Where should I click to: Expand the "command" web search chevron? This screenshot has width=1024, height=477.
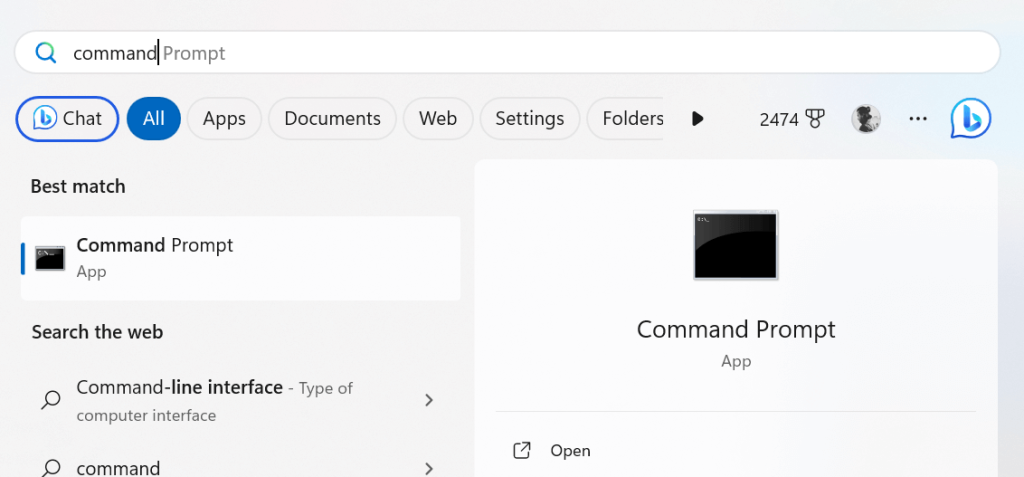click(429, 467)
